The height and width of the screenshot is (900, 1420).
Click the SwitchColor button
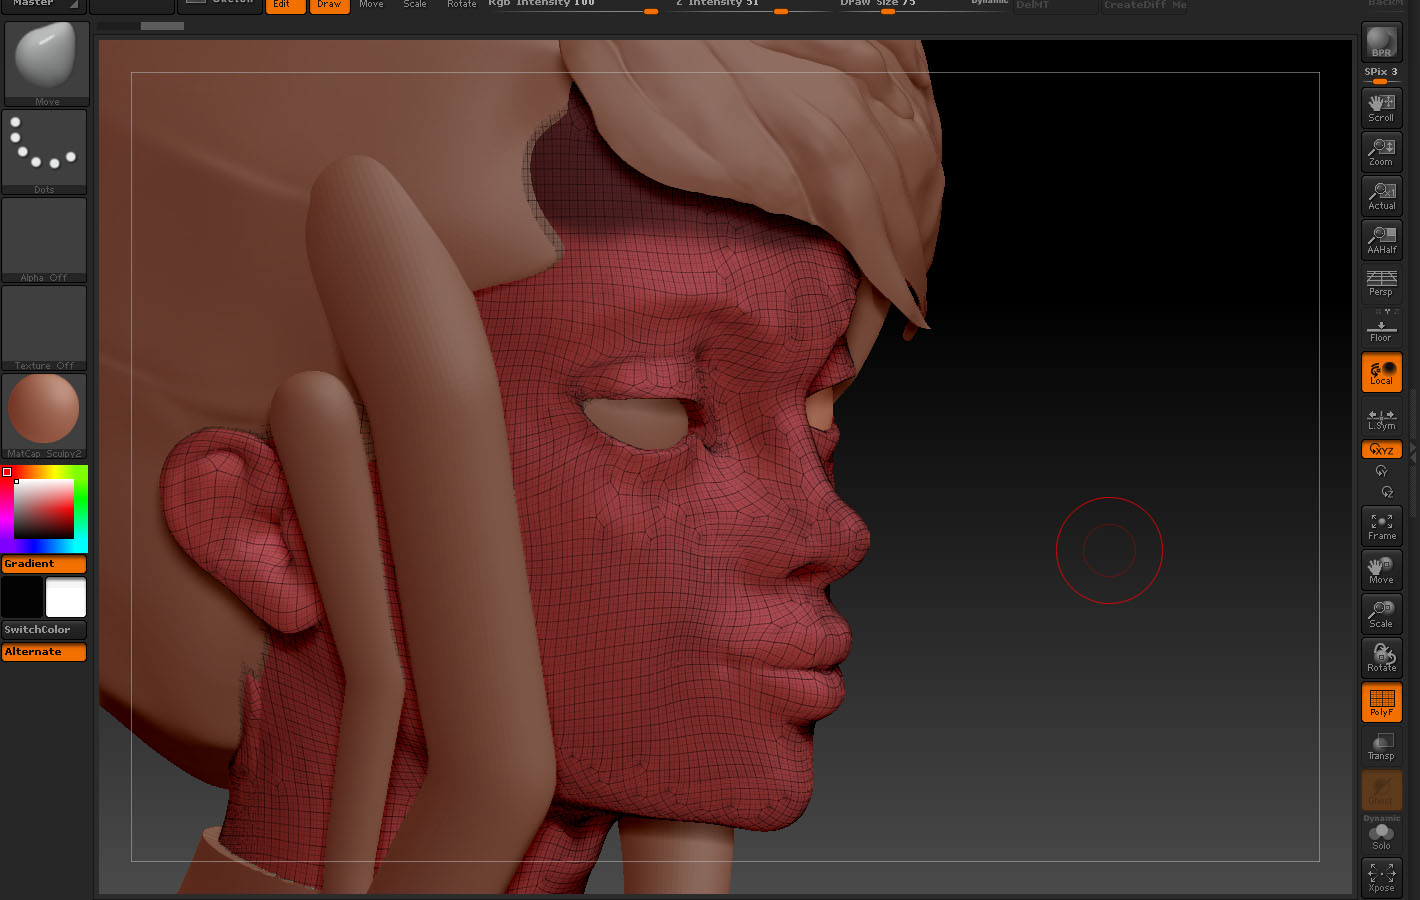(x=44, y=629)
